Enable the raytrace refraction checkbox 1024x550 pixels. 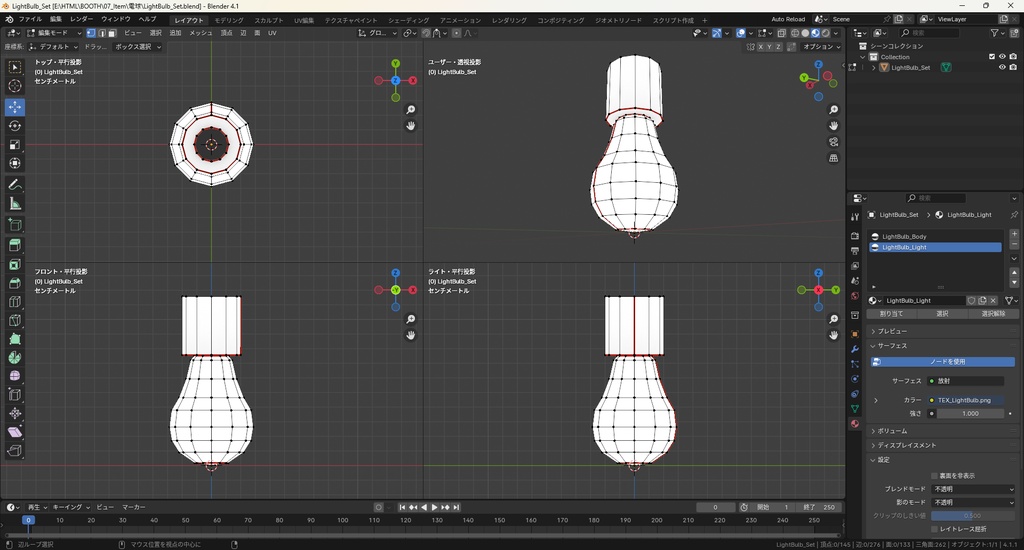934,529
